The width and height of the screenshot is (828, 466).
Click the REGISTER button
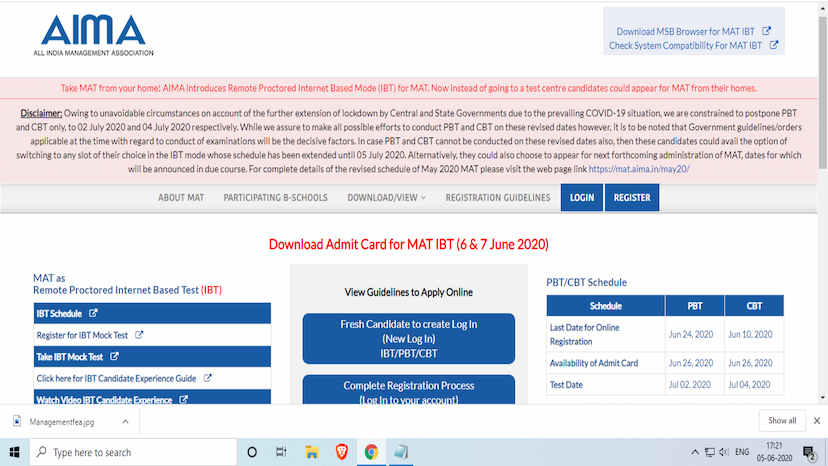click(x=632, y=198)
